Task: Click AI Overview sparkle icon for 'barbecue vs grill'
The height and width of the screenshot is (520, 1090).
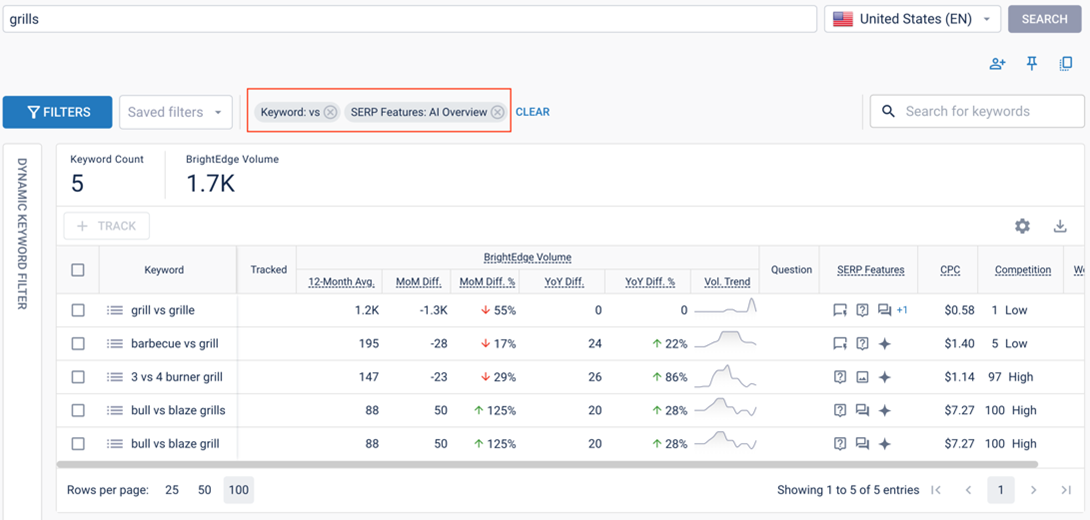Action: tap(884, 344)
